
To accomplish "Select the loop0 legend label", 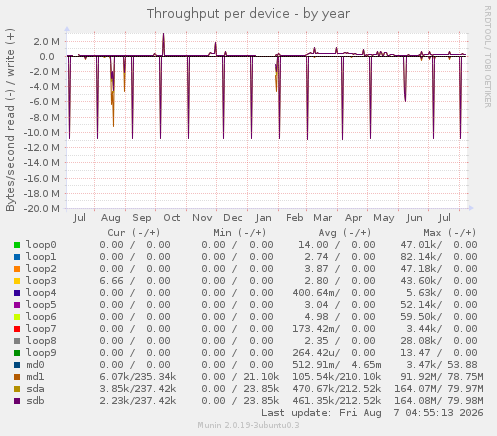I will [x=41, y=245].
